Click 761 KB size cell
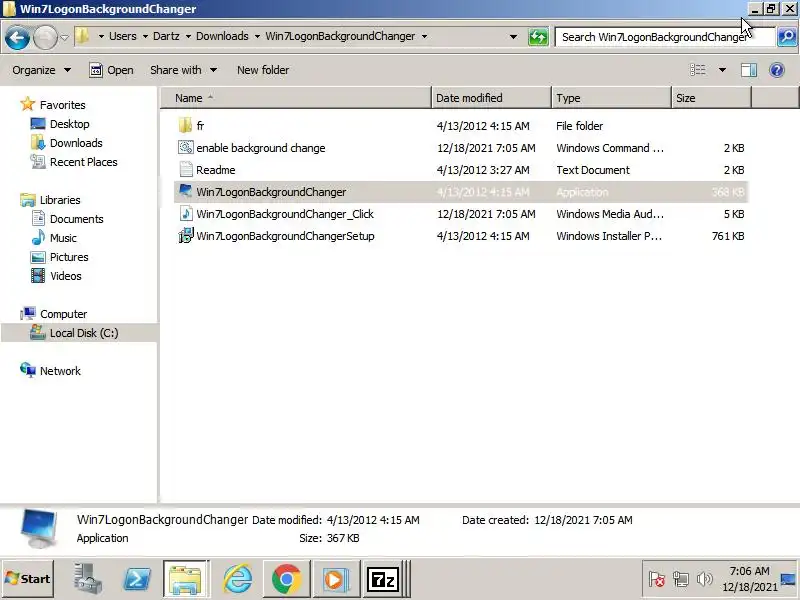 coord(728,236)
